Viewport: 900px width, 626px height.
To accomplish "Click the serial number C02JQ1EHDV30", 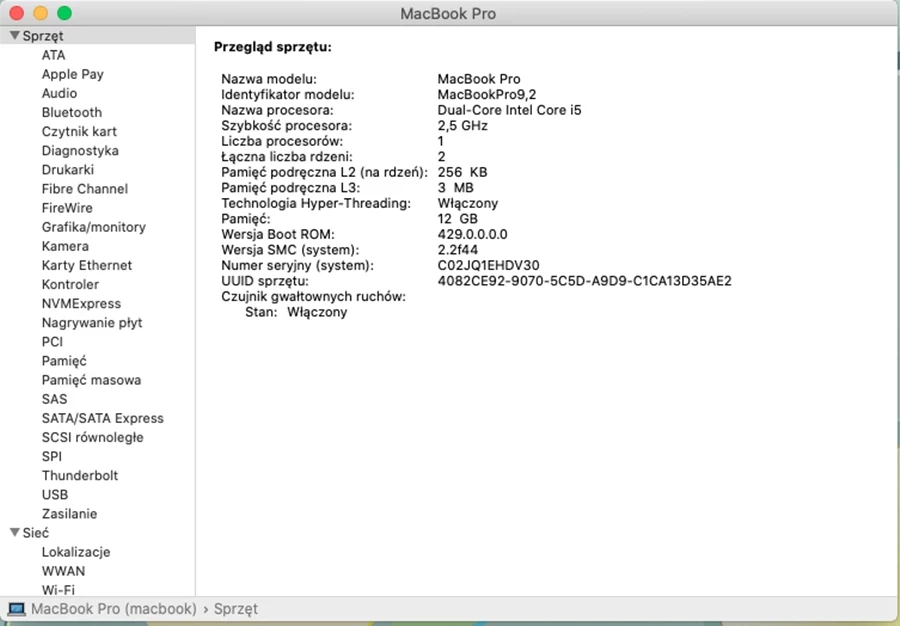I will coord(488,265).
